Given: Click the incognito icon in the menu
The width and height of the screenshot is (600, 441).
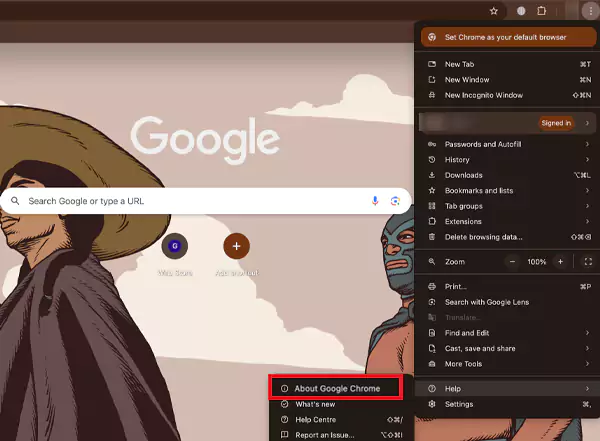Looking at the screenshot, I should pos(432,95).
